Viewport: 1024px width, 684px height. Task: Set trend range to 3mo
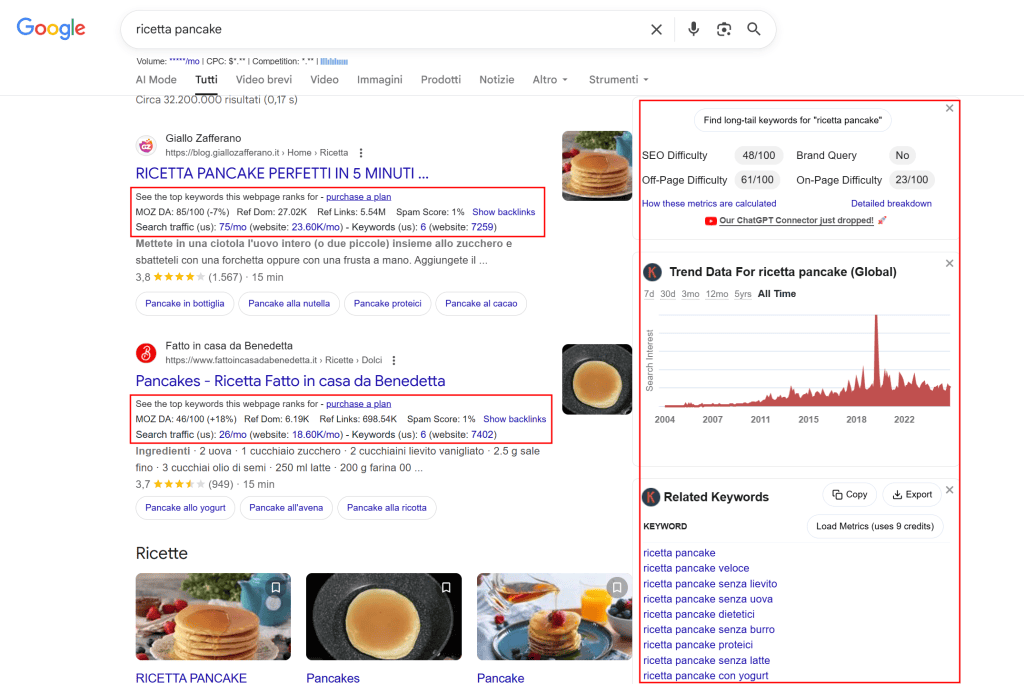click(690, 294)
